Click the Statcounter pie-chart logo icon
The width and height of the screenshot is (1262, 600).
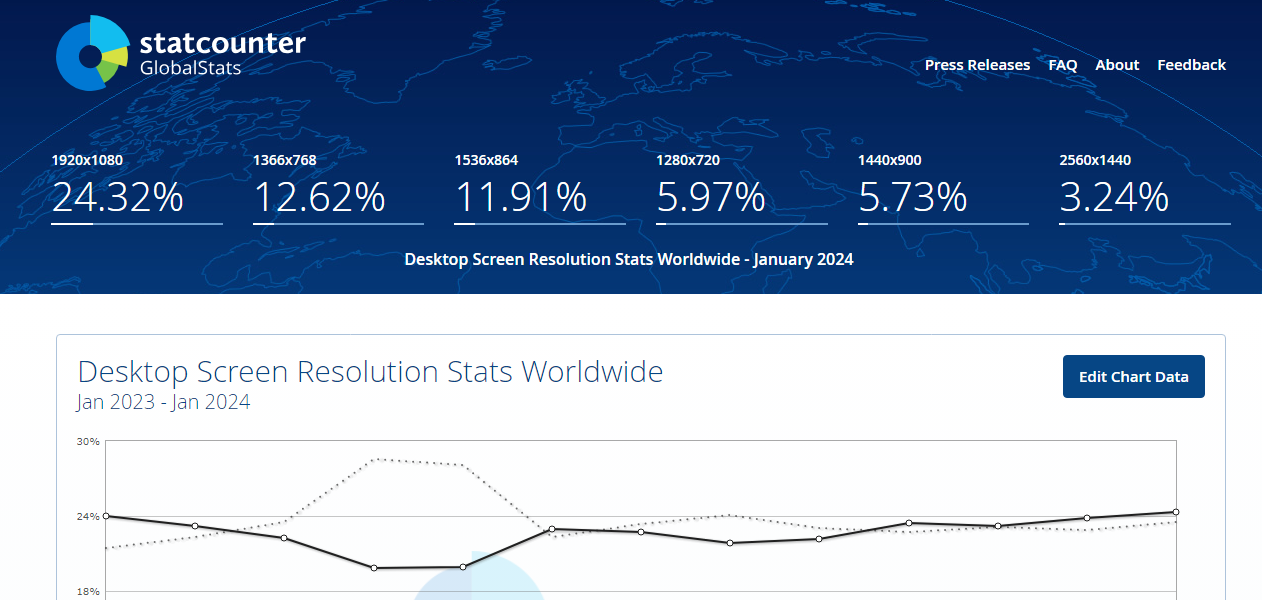(92, 53)
